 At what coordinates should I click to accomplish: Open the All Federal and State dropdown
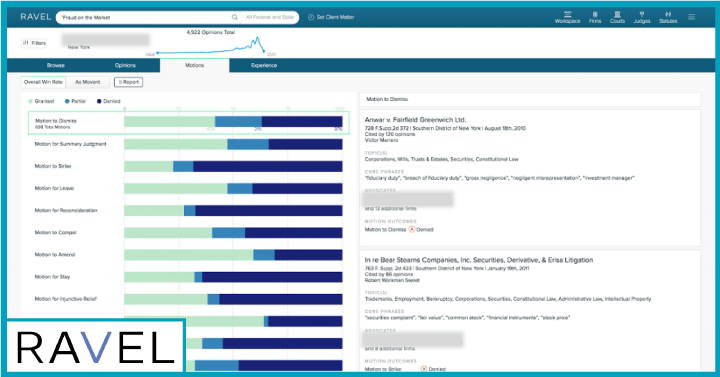coord(270,17)
